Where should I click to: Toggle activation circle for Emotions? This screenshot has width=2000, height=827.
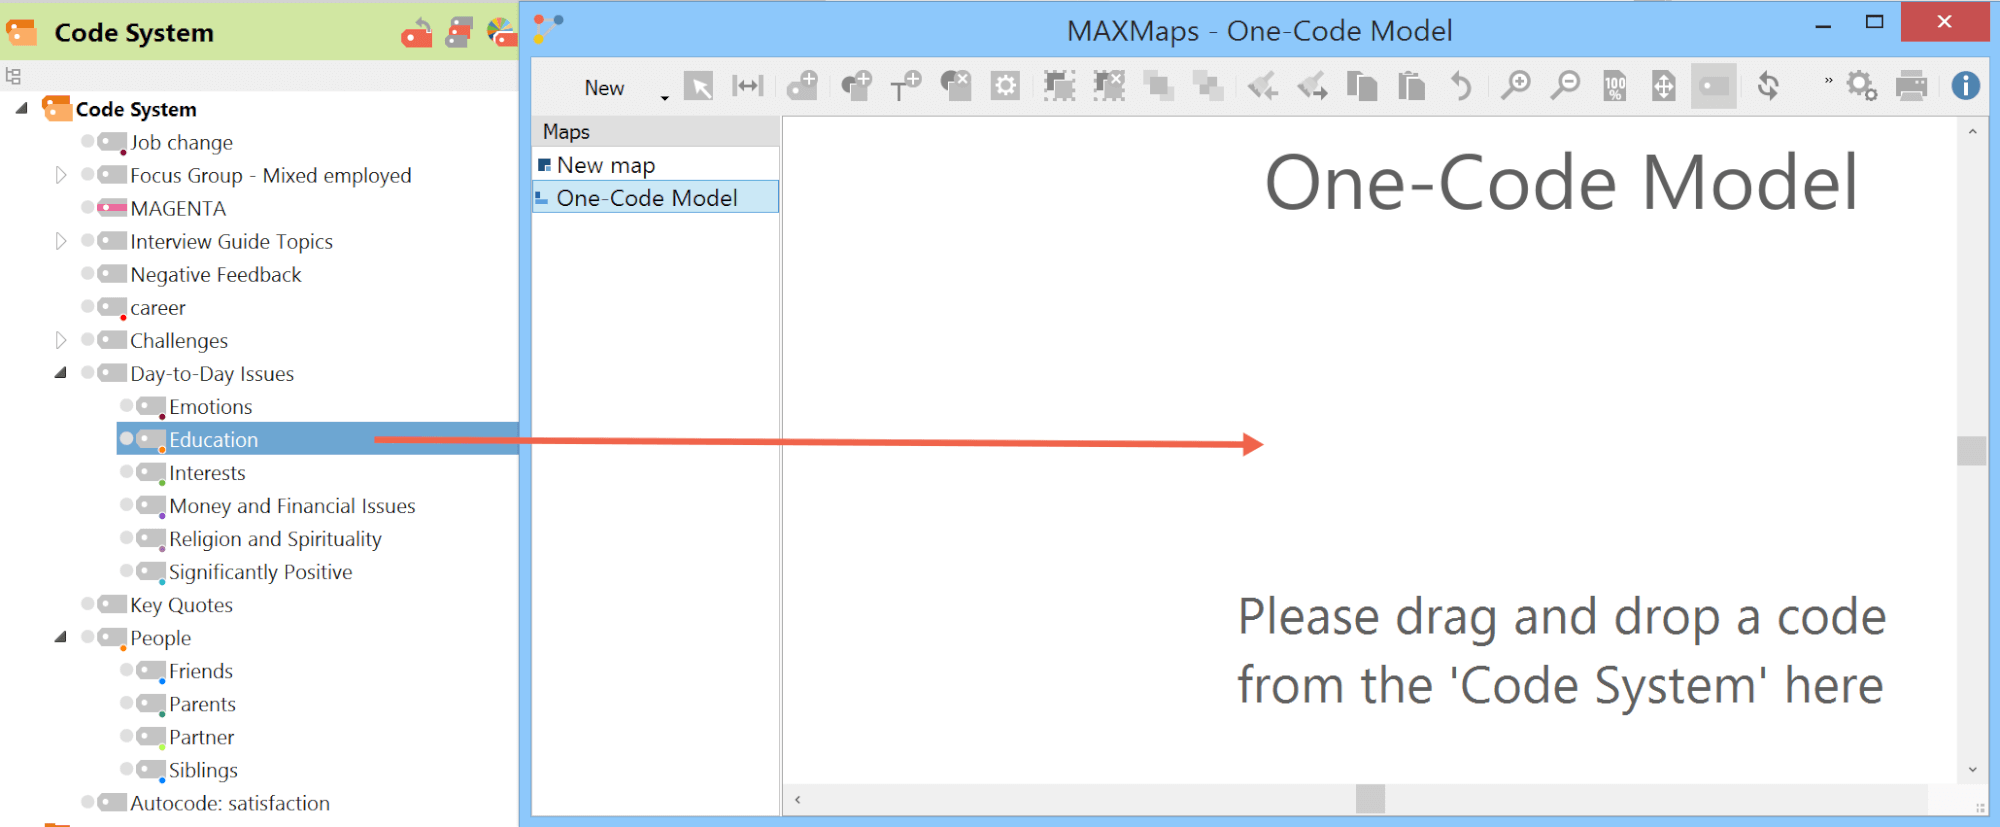(127, 405)
